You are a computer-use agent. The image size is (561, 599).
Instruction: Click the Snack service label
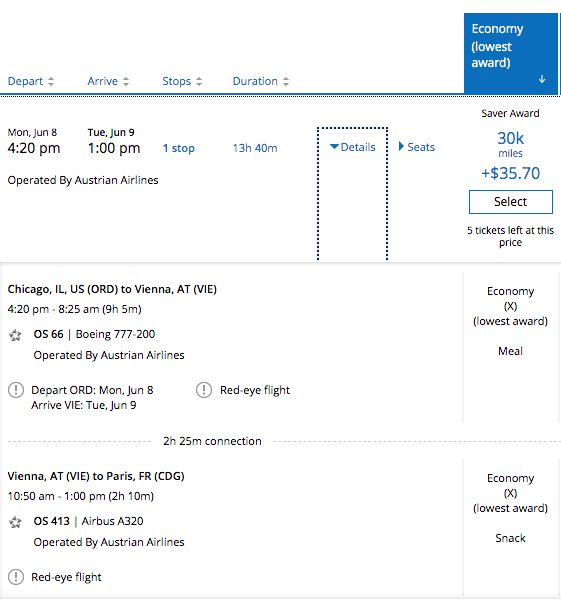click(x=511, y=538)
